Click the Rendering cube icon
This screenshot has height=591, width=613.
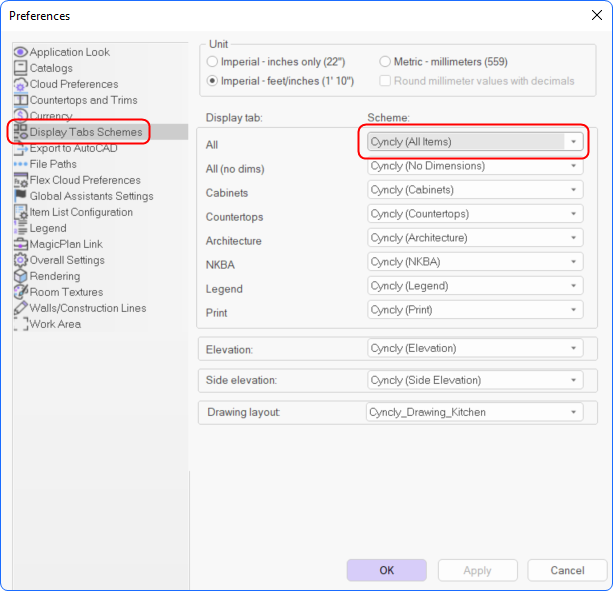[21, 276]
